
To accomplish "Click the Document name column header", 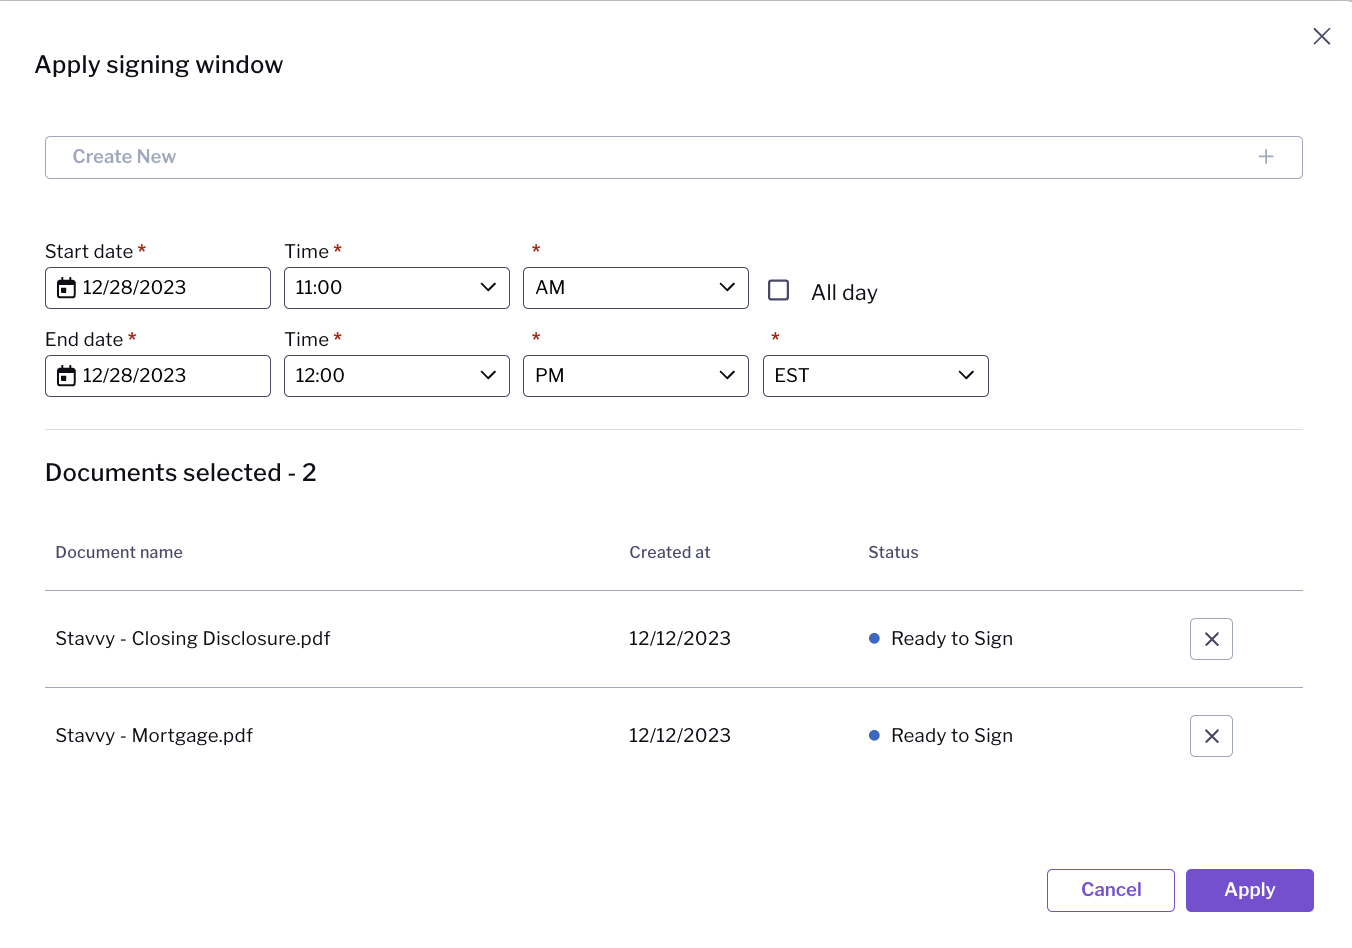I will [119, 551].
